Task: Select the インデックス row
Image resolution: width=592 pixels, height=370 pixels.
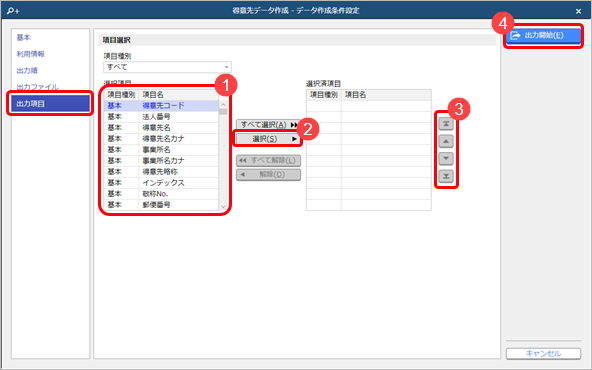Action: click(x=161, y=183)
